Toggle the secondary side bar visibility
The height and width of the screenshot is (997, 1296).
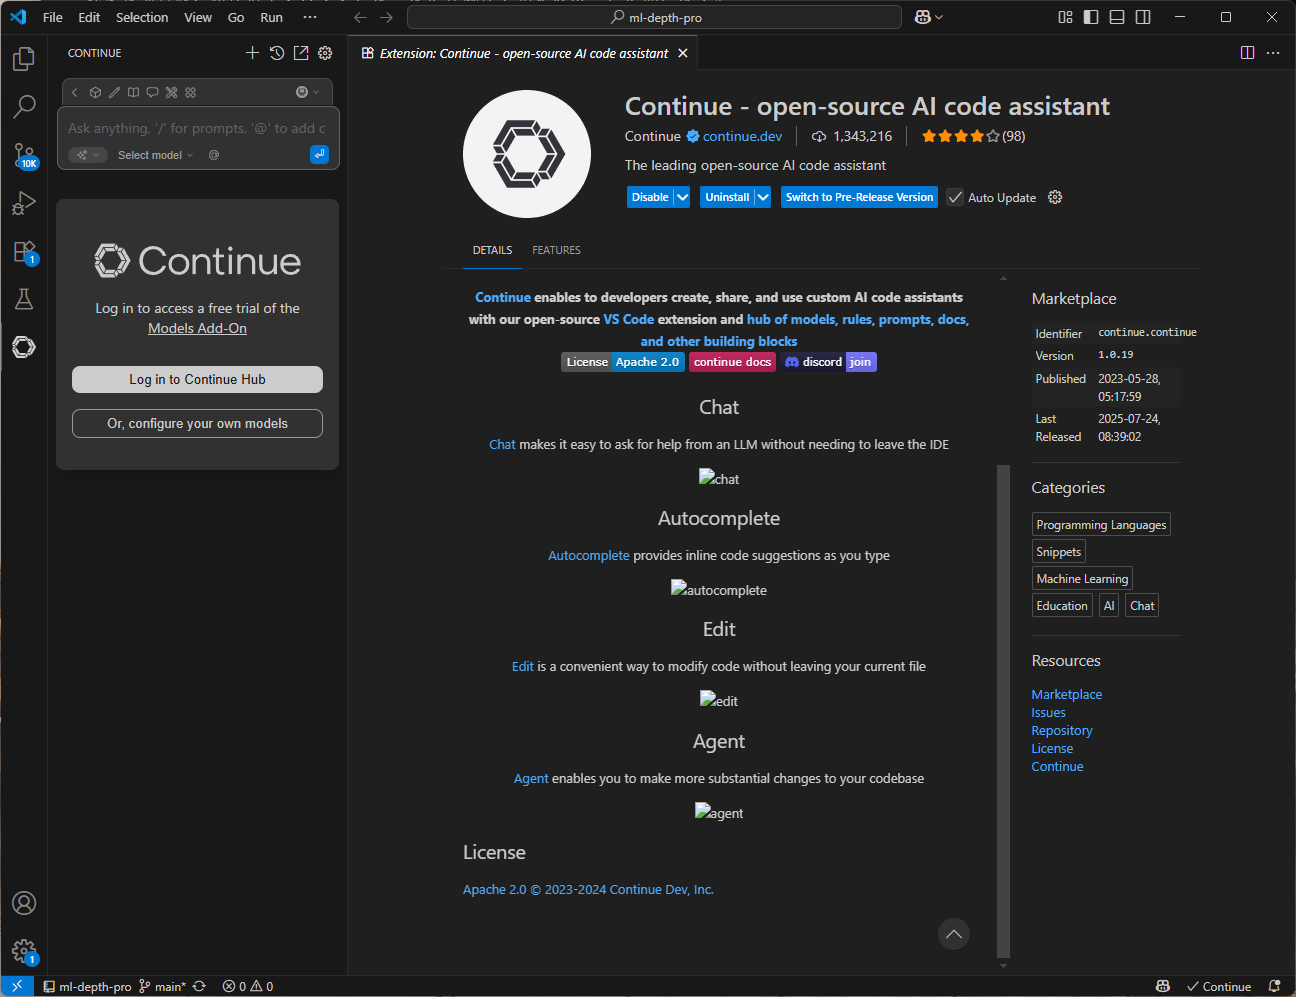[x=1143, y=17]
